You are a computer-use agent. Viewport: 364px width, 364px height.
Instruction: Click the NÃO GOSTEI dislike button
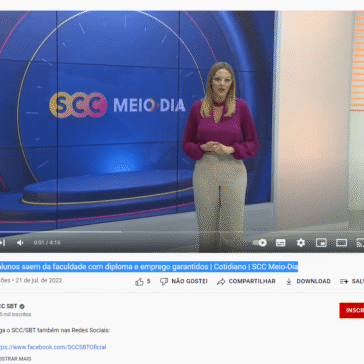pos(184,281)
